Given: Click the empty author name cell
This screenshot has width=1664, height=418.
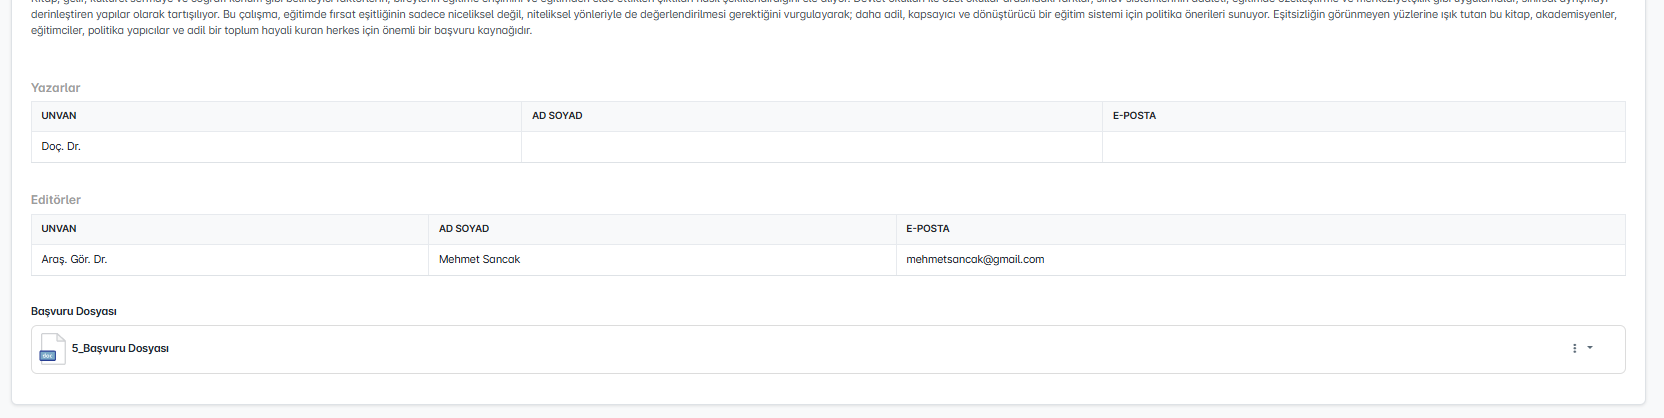Looking at the screenshot, I should (811, 147).
